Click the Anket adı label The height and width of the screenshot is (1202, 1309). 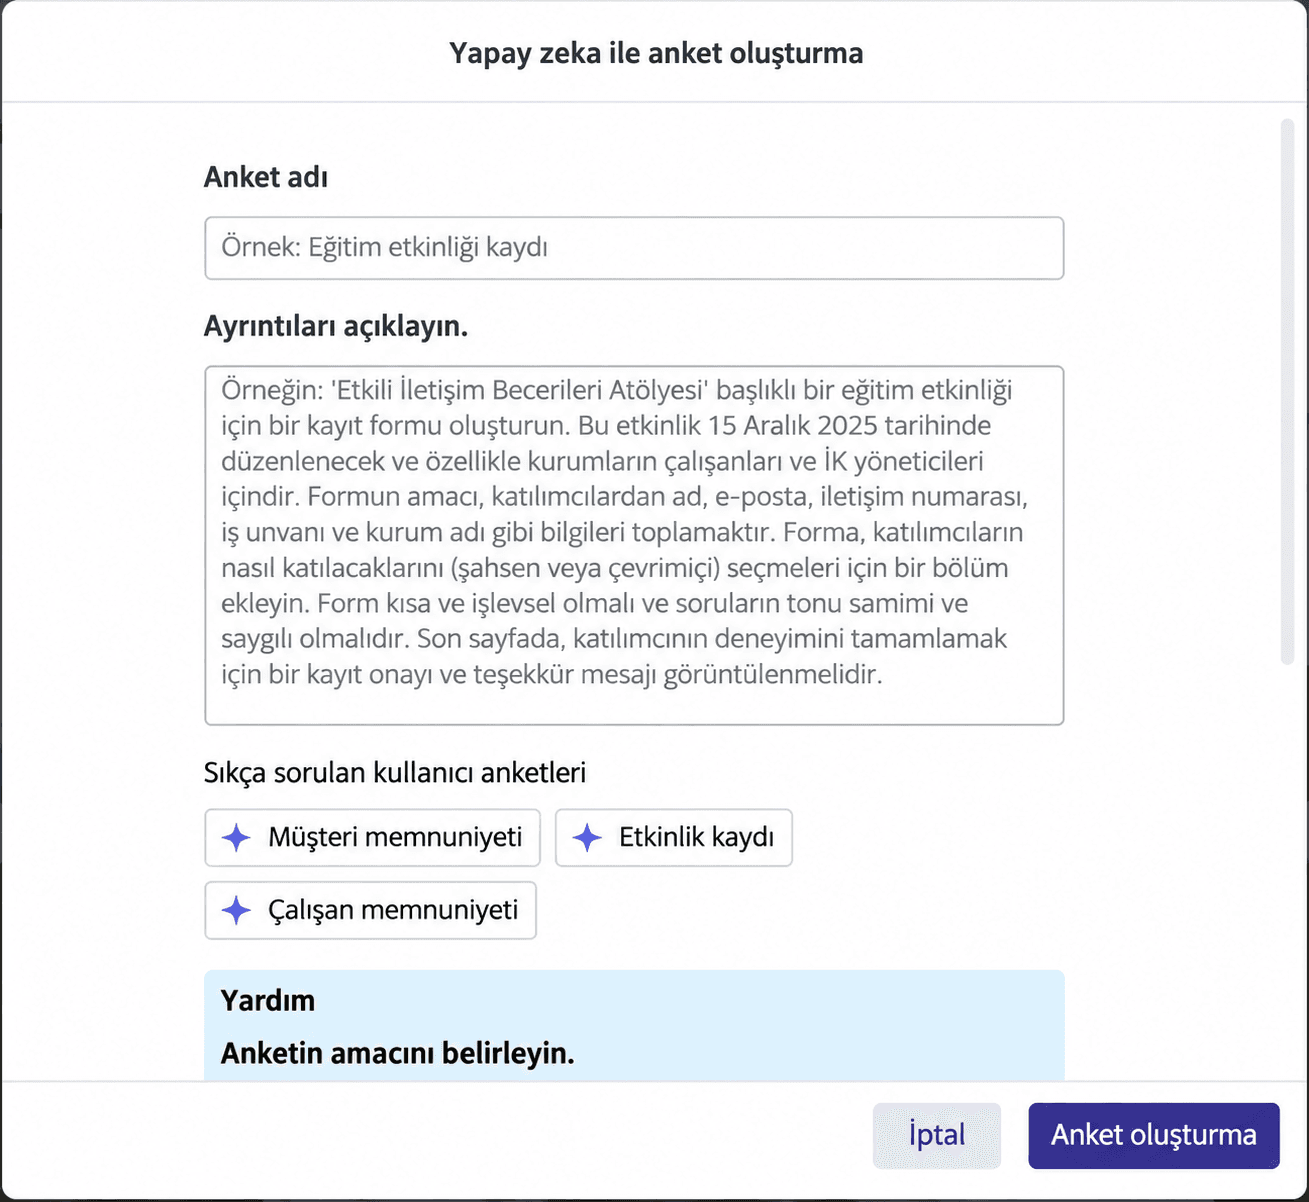266,177
